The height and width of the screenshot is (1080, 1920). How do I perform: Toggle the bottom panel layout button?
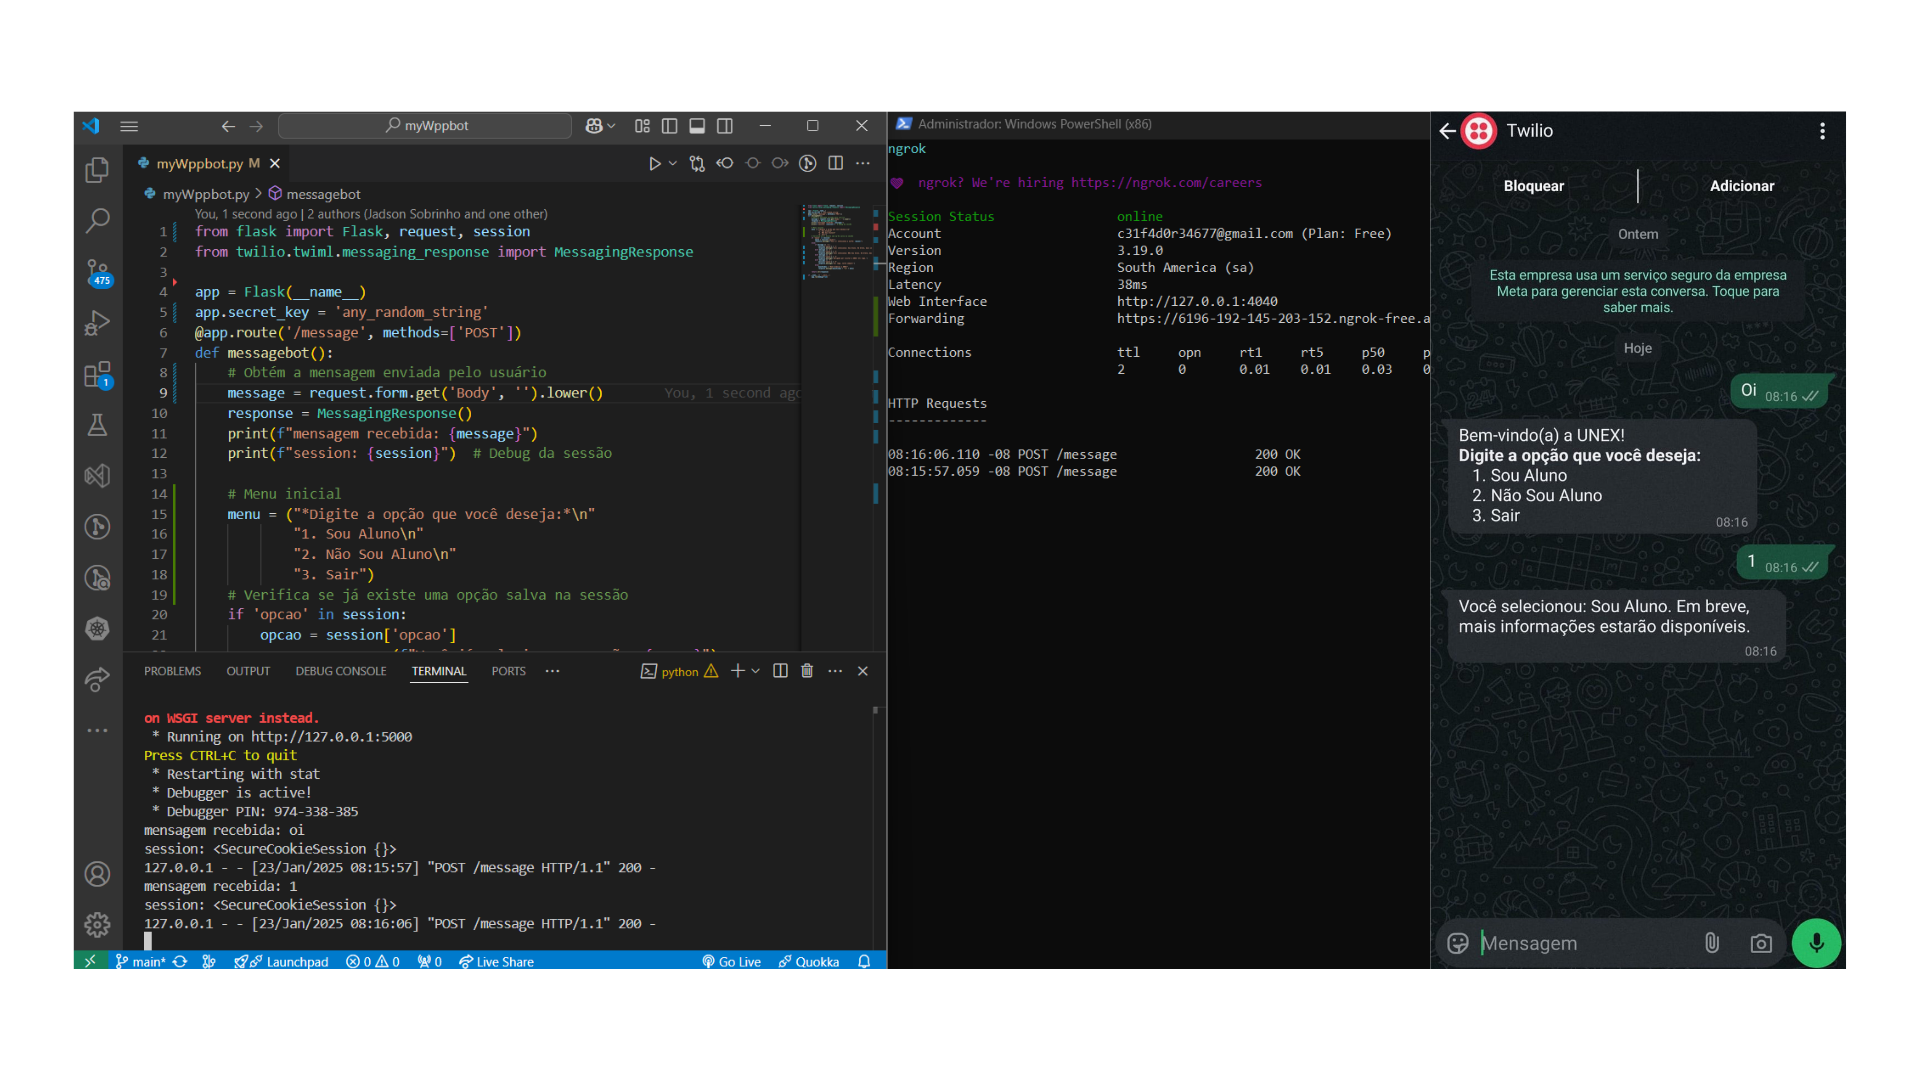point(697,126)
